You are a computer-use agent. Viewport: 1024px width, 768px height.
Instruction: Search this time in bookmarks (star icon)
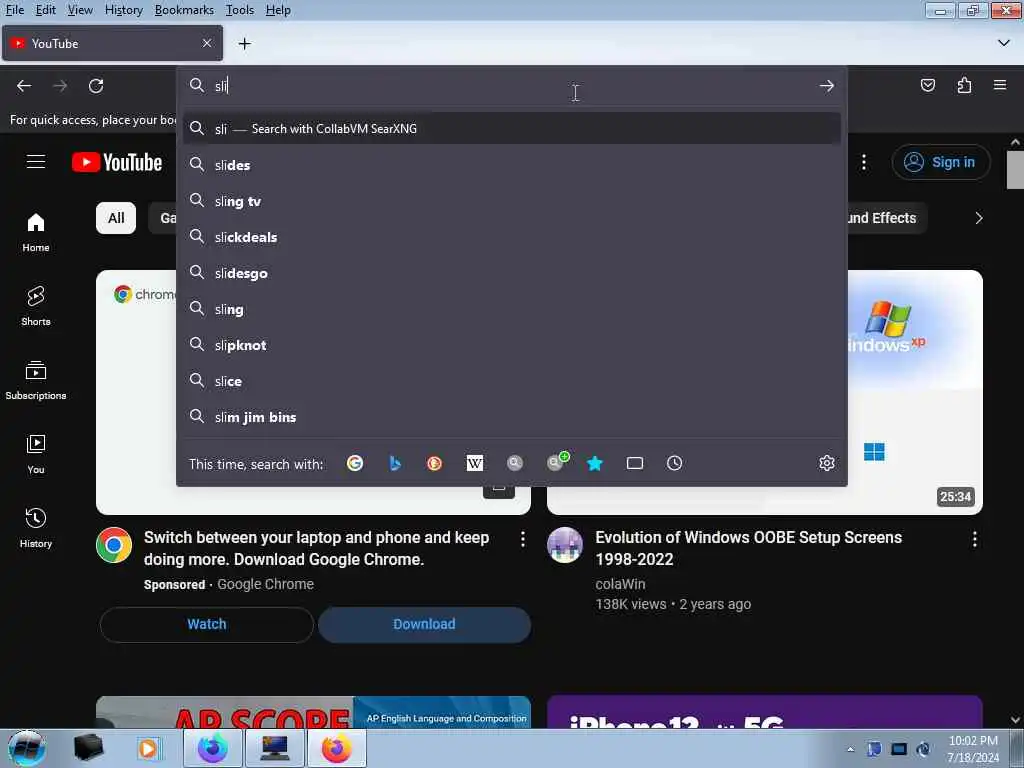pos(594,464)
